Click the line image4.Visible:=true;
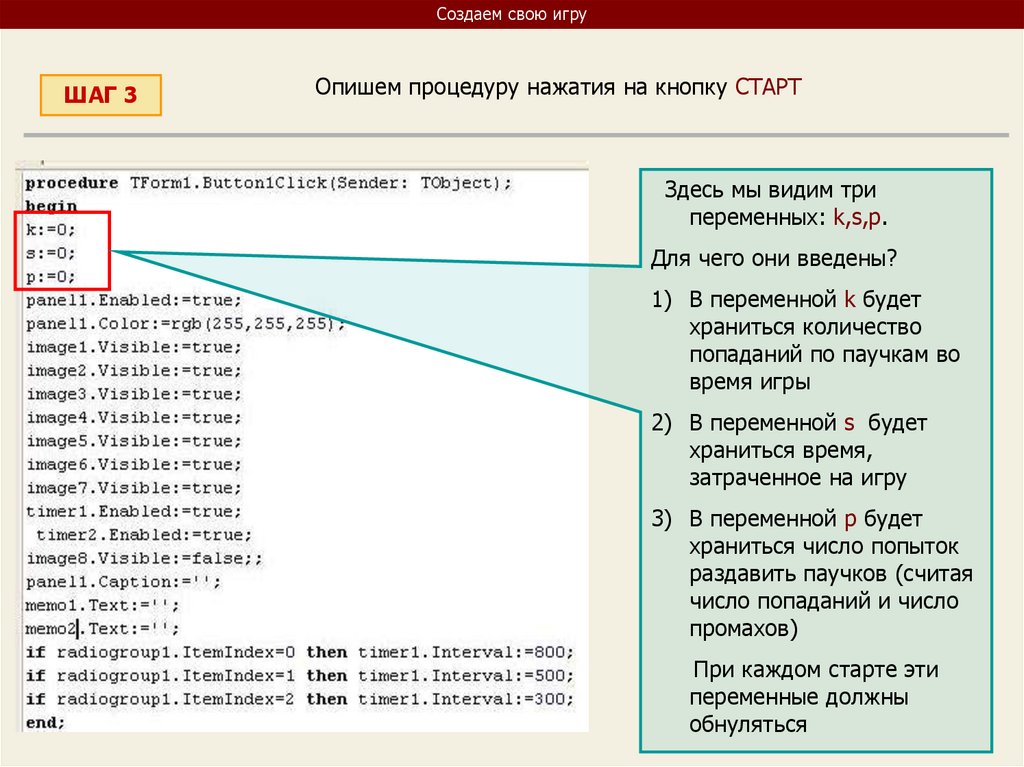This screenshot has height=767, width=1024. pyautogui.click(x=133, y=417)
